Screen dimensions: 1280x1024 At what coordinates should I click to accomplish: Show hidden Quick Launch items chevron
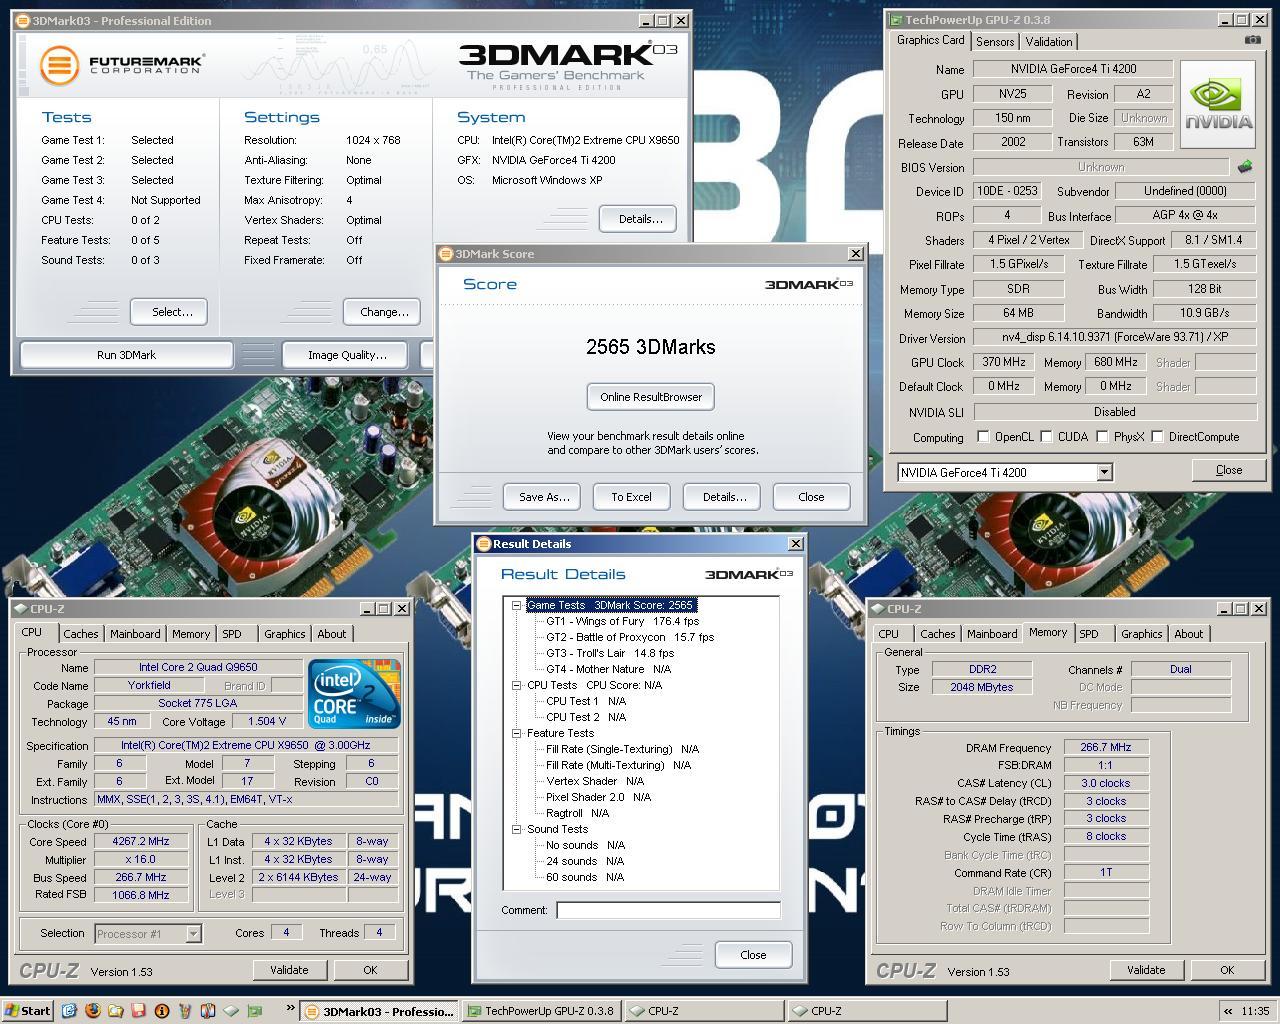click(290, 1007)
